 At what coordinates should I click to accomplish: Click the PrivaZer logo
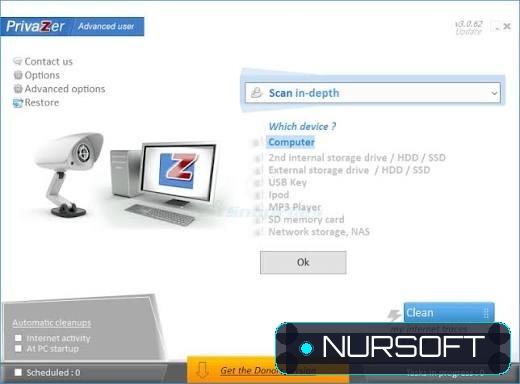point(35,26)
